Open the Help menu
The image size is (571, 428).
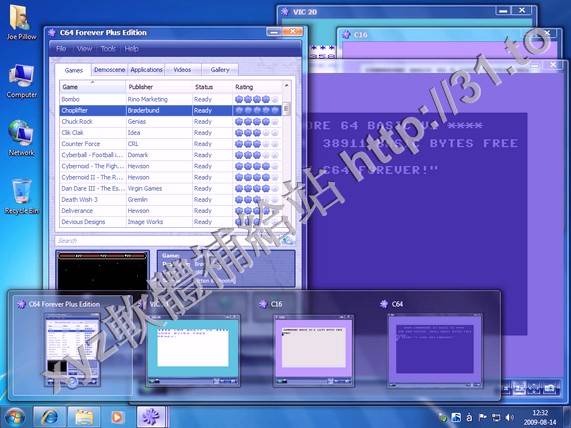[x=131, y=48]
